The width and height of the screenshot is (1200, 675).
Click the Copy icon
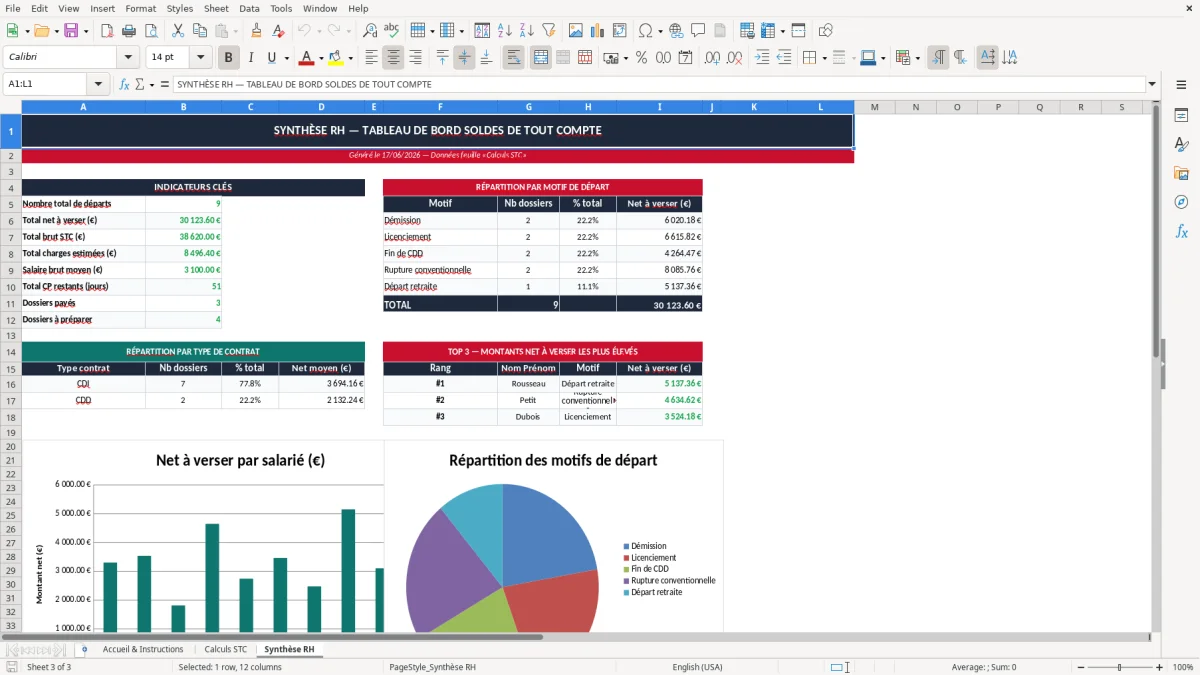(x=199, y=31)
